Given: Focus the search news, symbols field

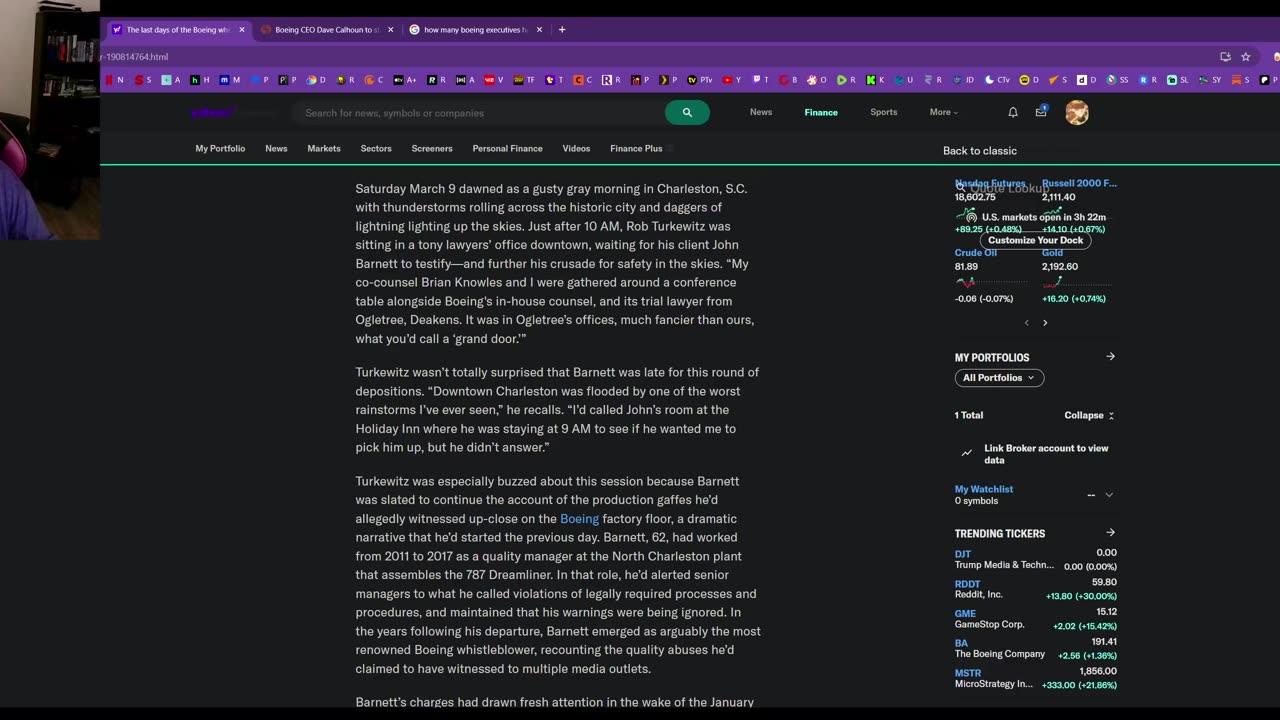Looking at the screenshot, I should pyautogui.click(x=480, y=113).
